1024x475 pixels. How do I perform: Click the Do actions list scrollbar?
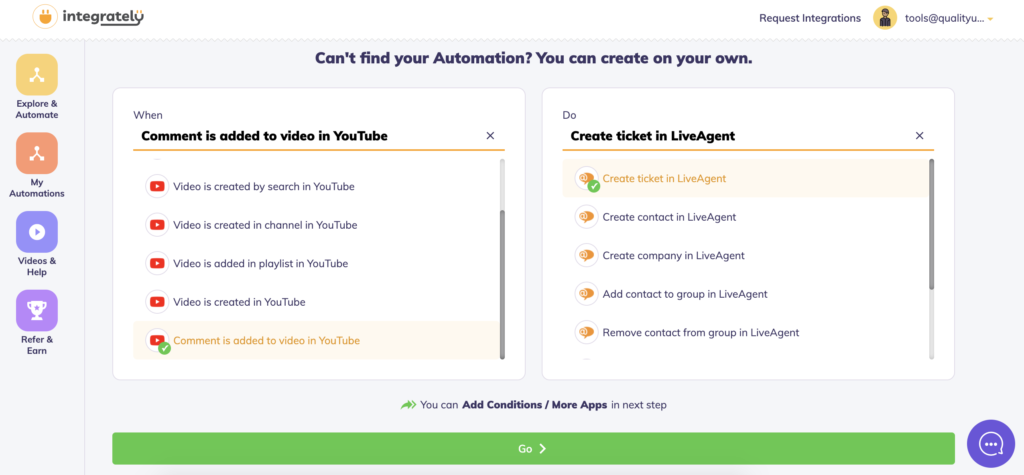click(931, 225)
